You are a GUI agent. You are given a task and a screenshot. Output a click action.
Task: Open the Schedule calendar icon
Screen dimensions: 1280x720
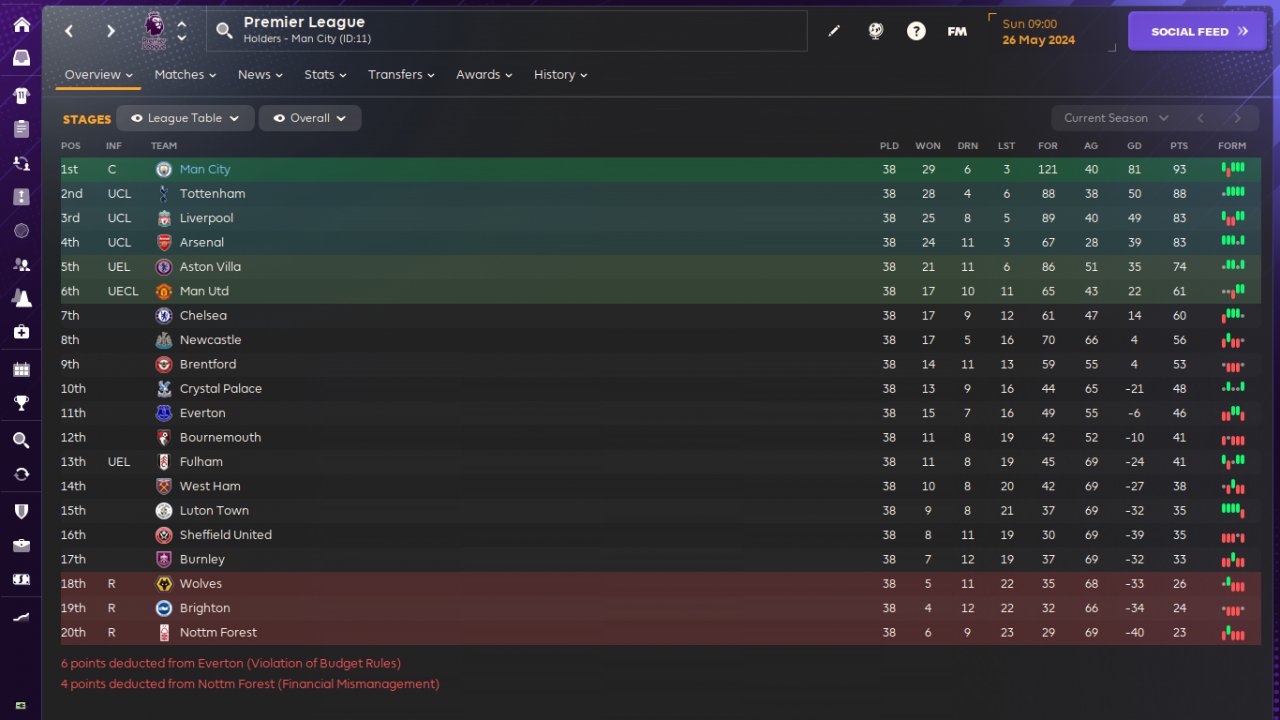pyautogui.click(x=21, y=370)
